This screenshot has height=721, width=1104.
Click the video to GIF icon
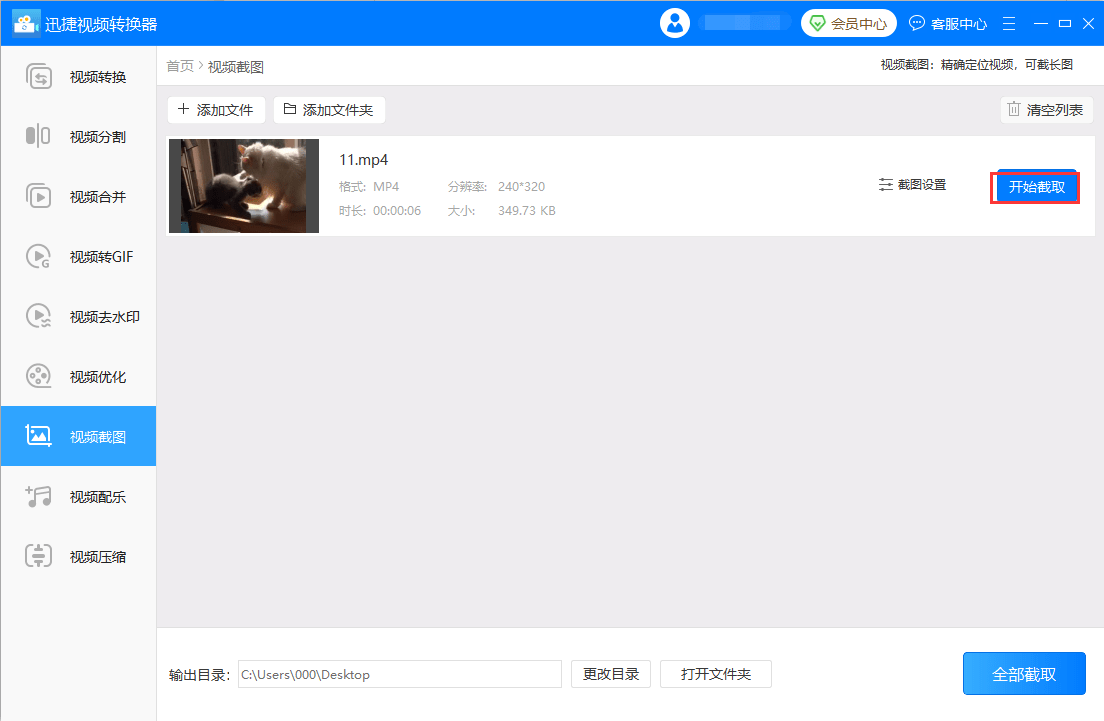(x=38, y=257)
